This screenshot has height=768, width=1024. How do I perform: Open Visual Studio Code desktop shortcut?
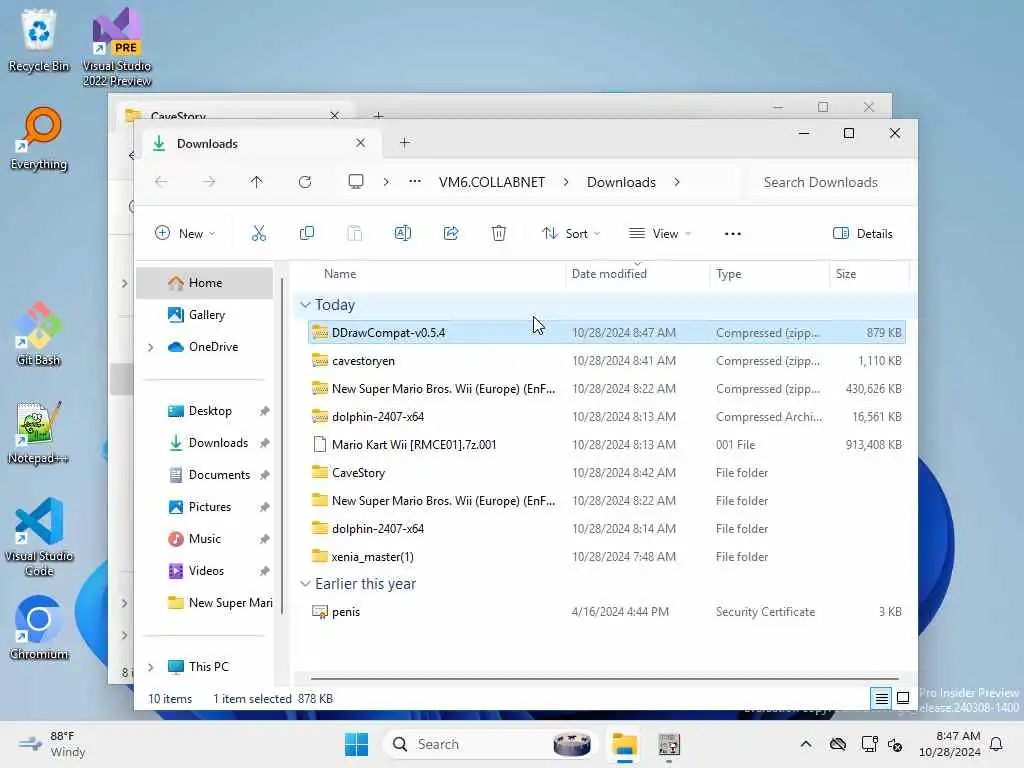click(39, 537)
